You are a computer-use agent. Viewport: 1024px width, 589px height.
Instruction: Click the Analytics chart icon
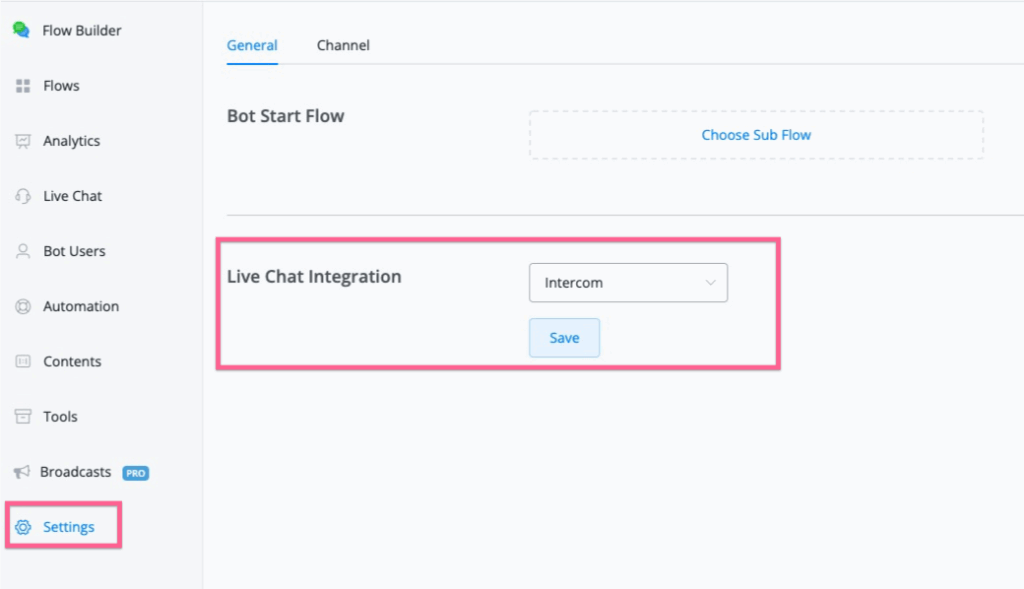23,141
